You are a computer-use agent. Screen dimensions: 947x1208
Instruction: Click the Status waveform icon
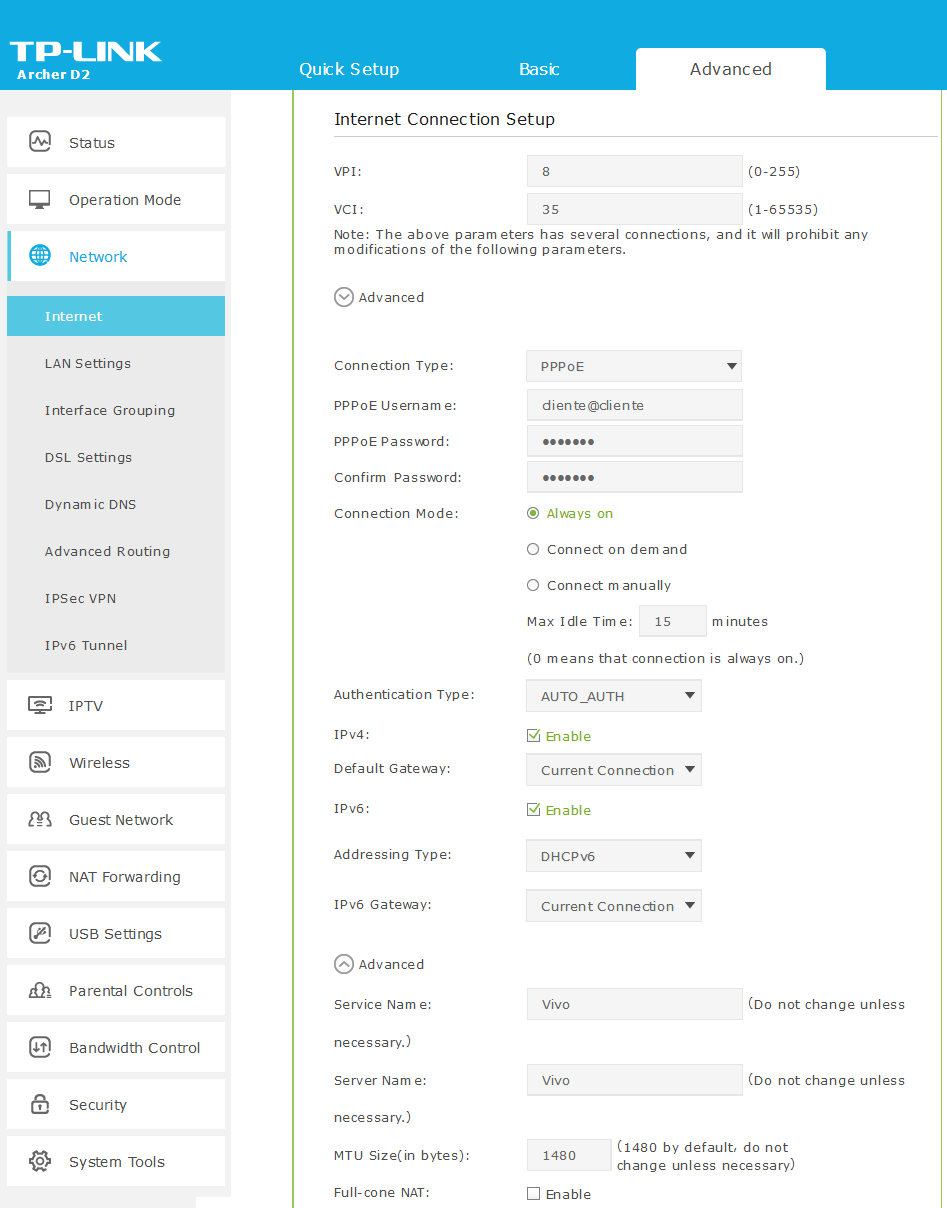[x=40, y=142]
